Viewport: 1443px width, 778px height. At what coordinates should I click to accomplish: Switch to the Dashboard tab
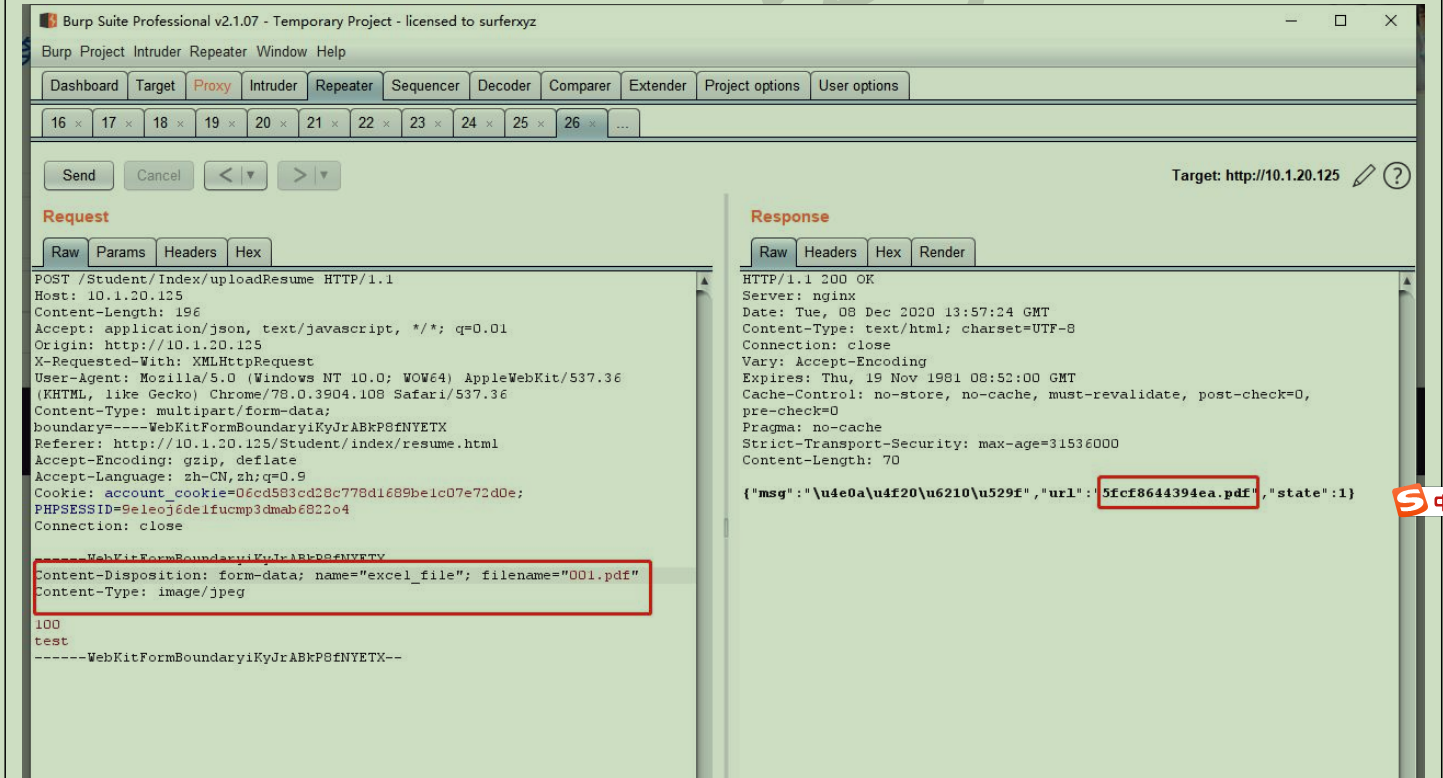click(x=85, y=86)
